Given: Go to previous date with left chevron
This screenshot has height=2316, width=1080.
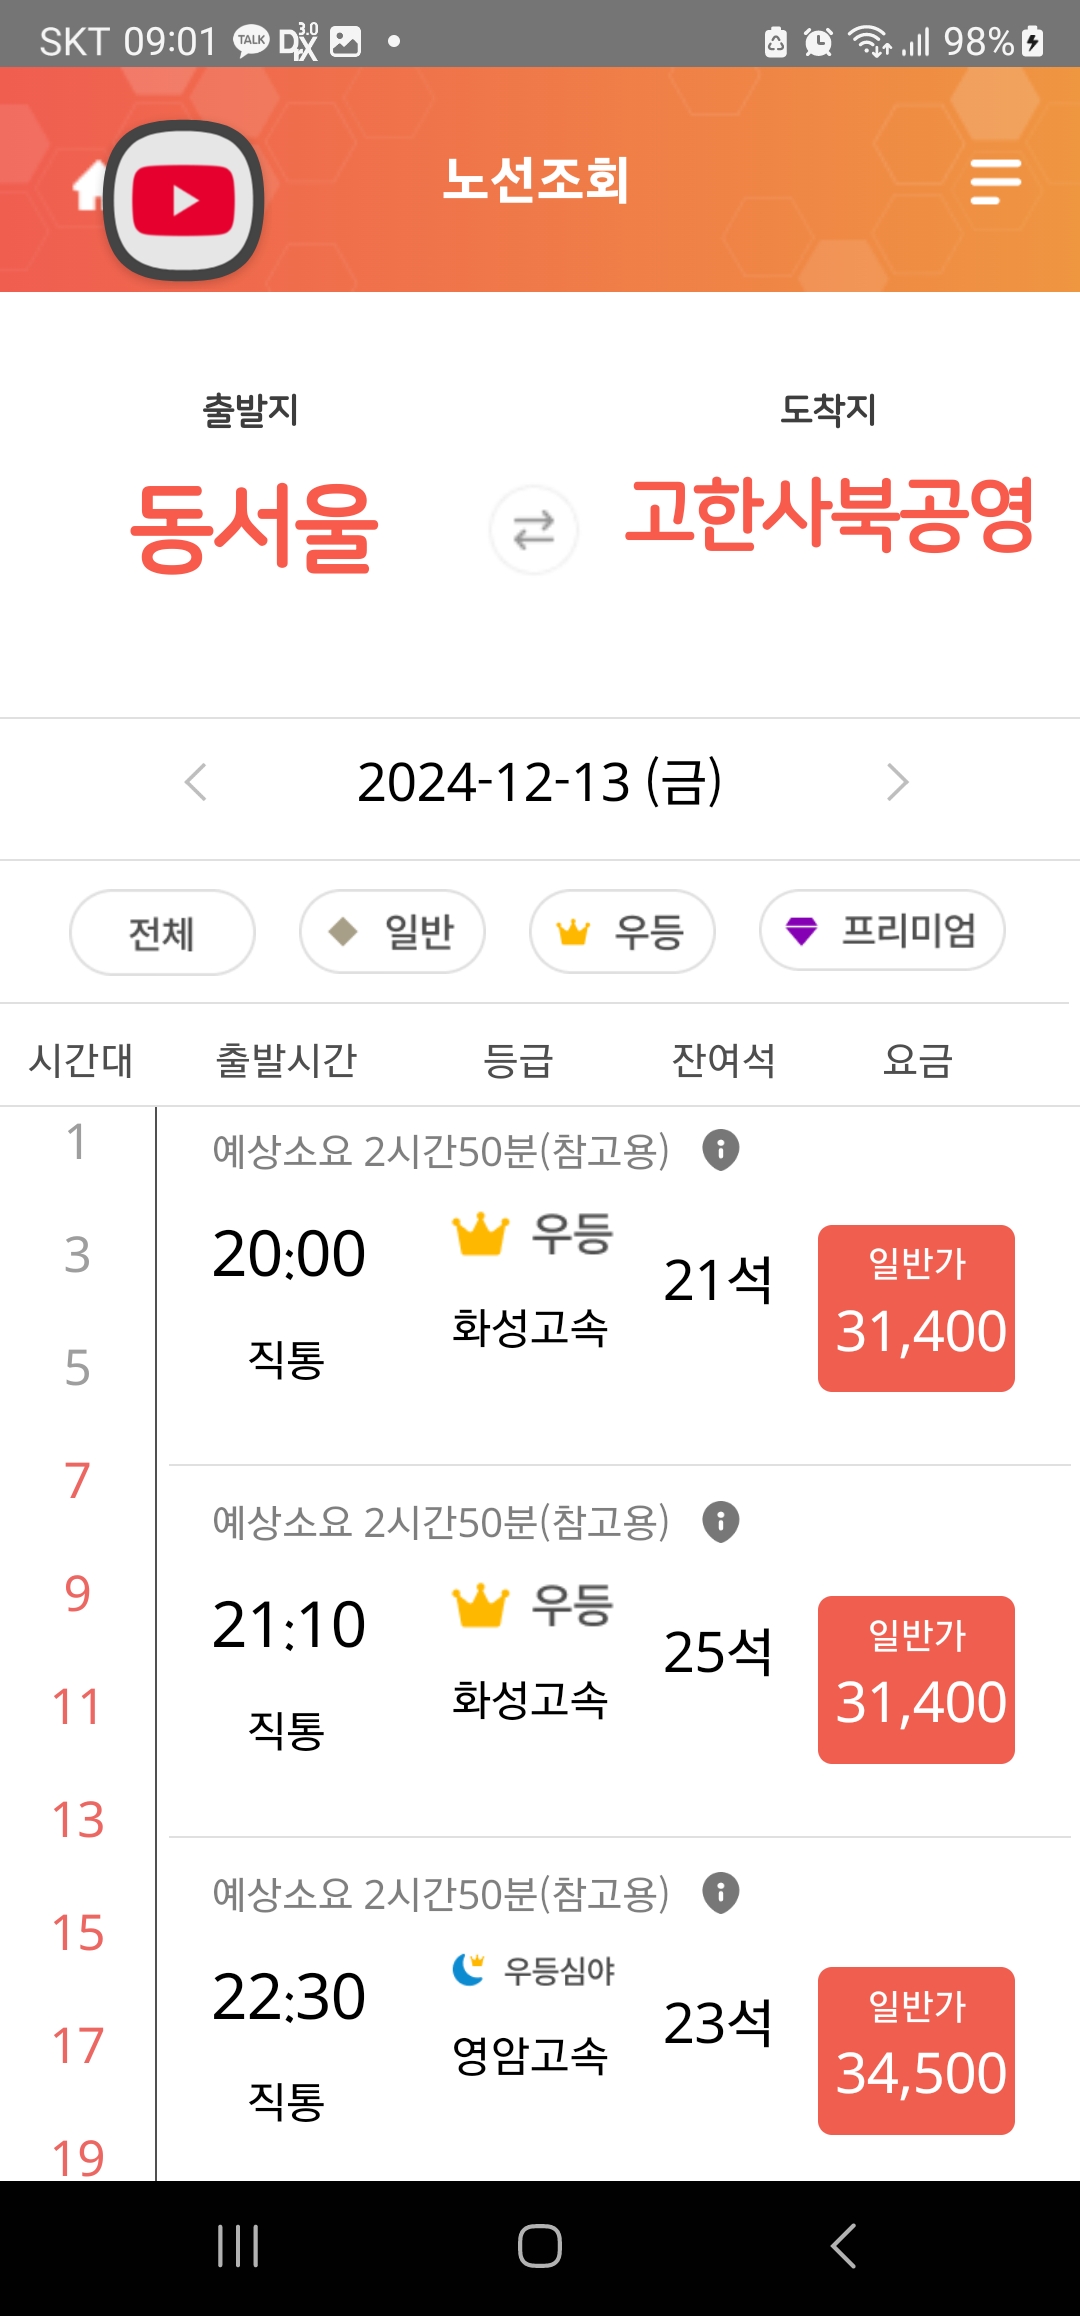Looking at the screenshot, I should click(x=196, y=782).
